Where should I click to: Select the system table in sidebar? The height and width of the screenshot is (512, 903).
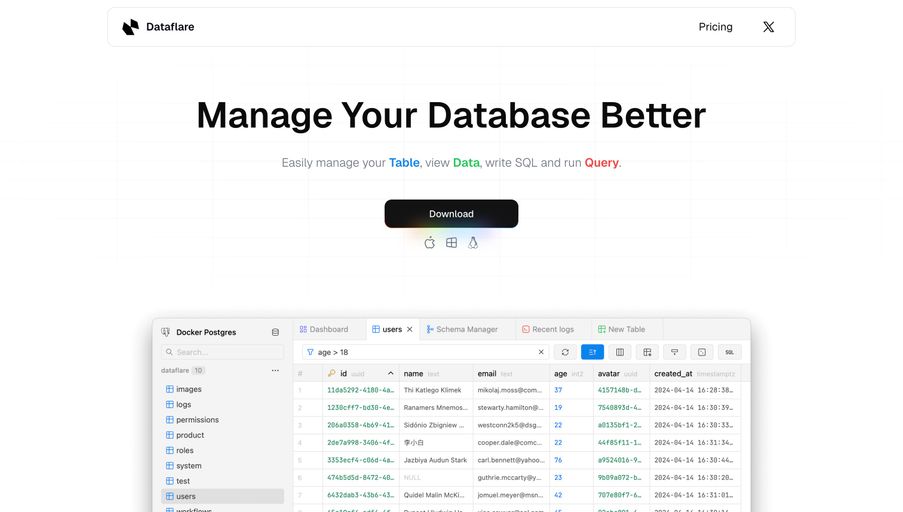(x=222, y=465)
